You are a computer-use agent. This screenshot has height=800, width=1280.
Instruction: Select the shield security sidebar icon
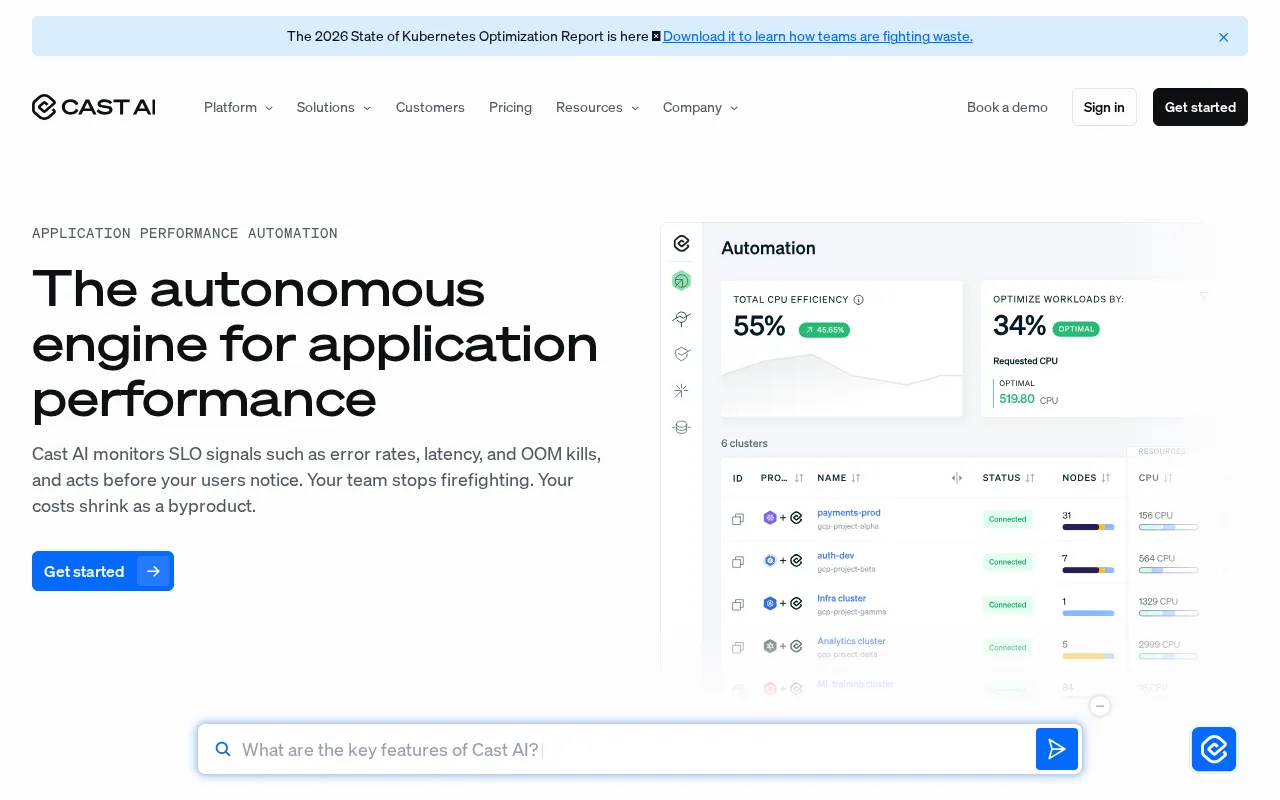click(x=681, y=354)
